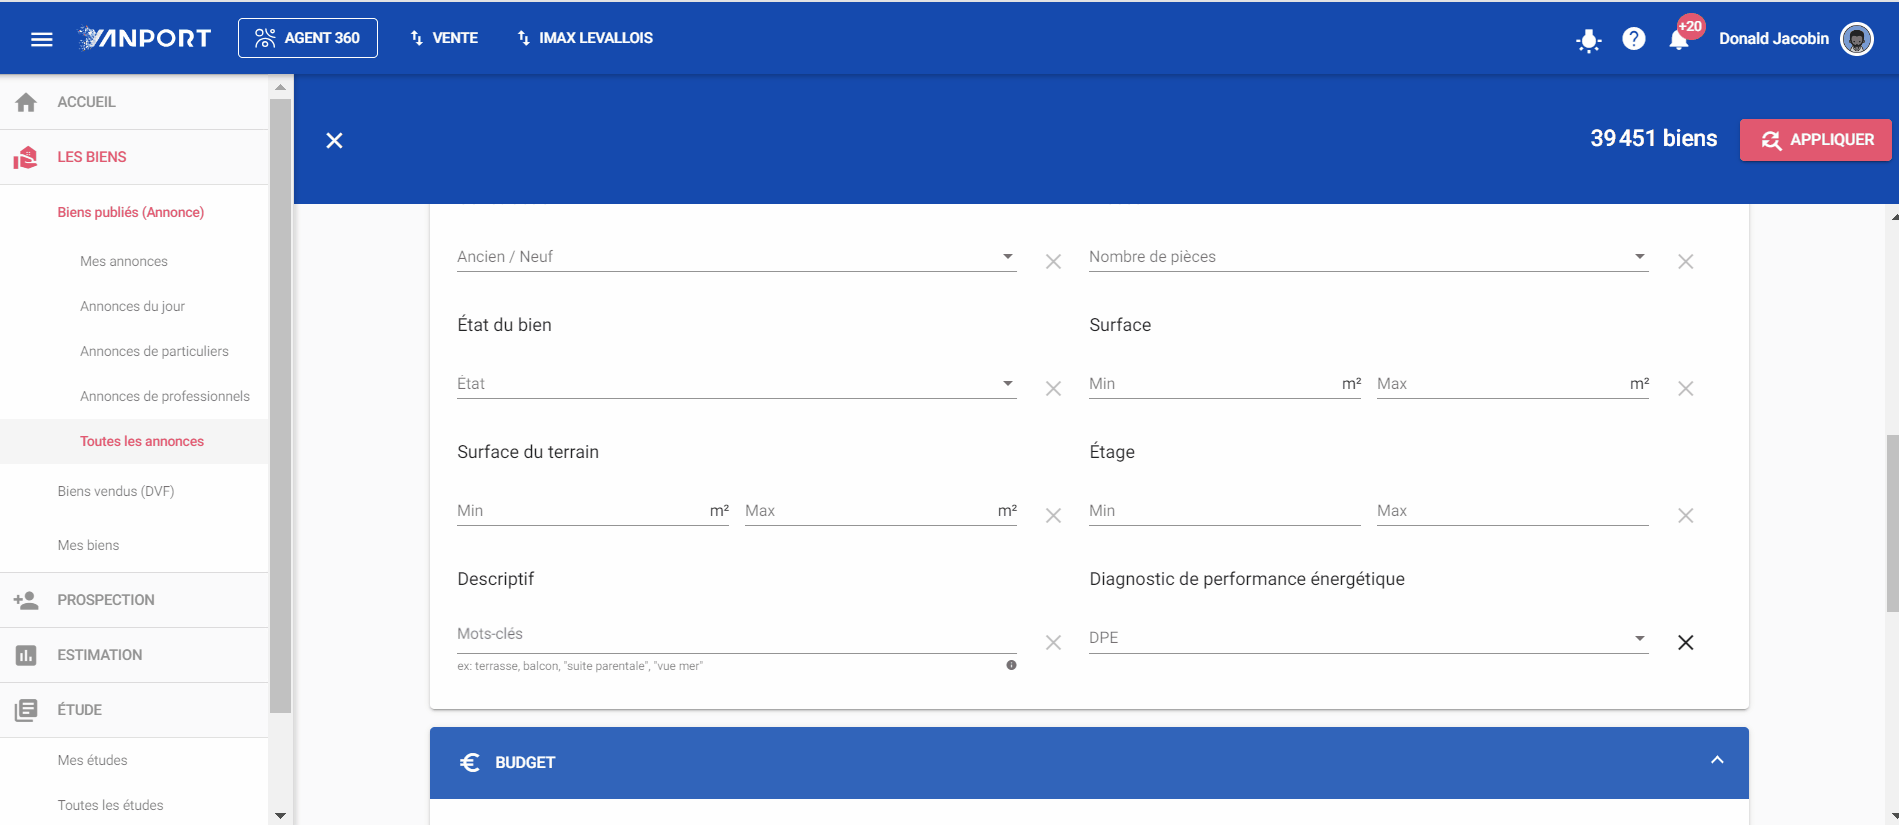
Task: Go to Accueil in sidebar
Action: (x=134, y=102)
